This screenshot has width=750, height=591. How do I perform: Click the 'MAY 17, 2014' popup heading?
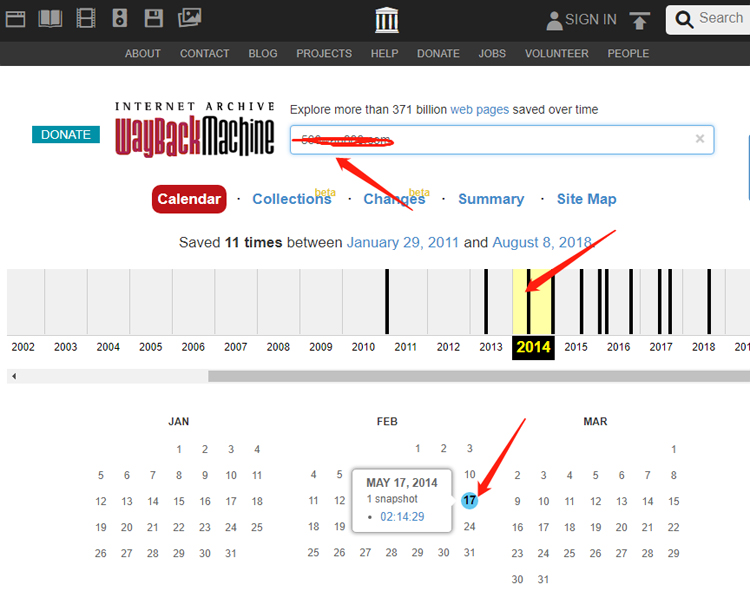tap(402, 483)
